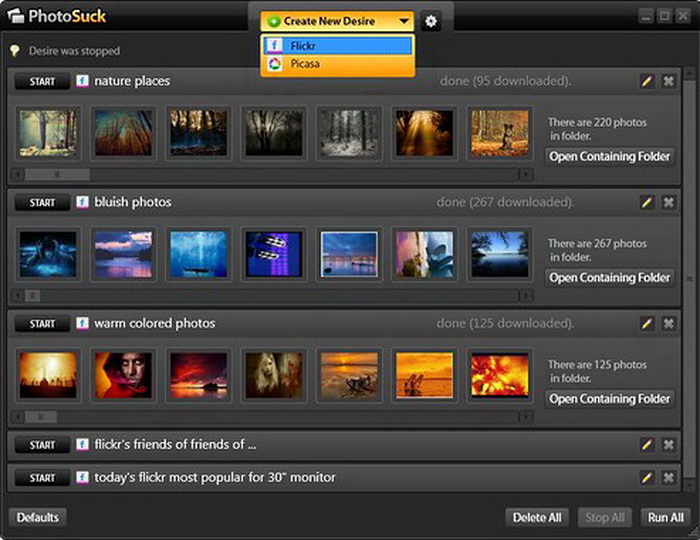Click the Delete All button
This screenshot has height=540, width=700.
click(537, 517)
